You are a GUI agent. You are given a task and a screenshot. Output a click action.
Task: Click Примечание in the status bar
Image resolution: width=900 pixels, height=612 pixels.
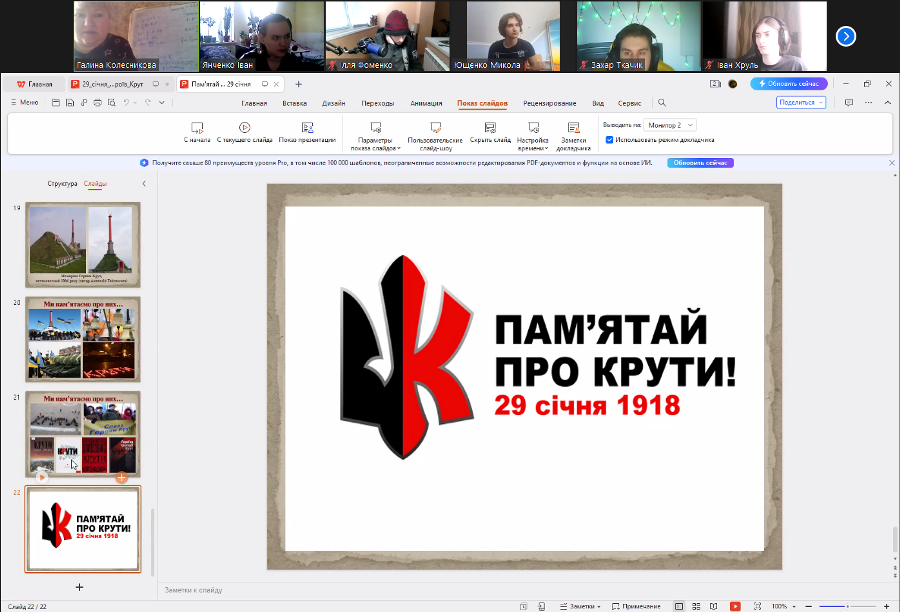[x=636, y=606]
